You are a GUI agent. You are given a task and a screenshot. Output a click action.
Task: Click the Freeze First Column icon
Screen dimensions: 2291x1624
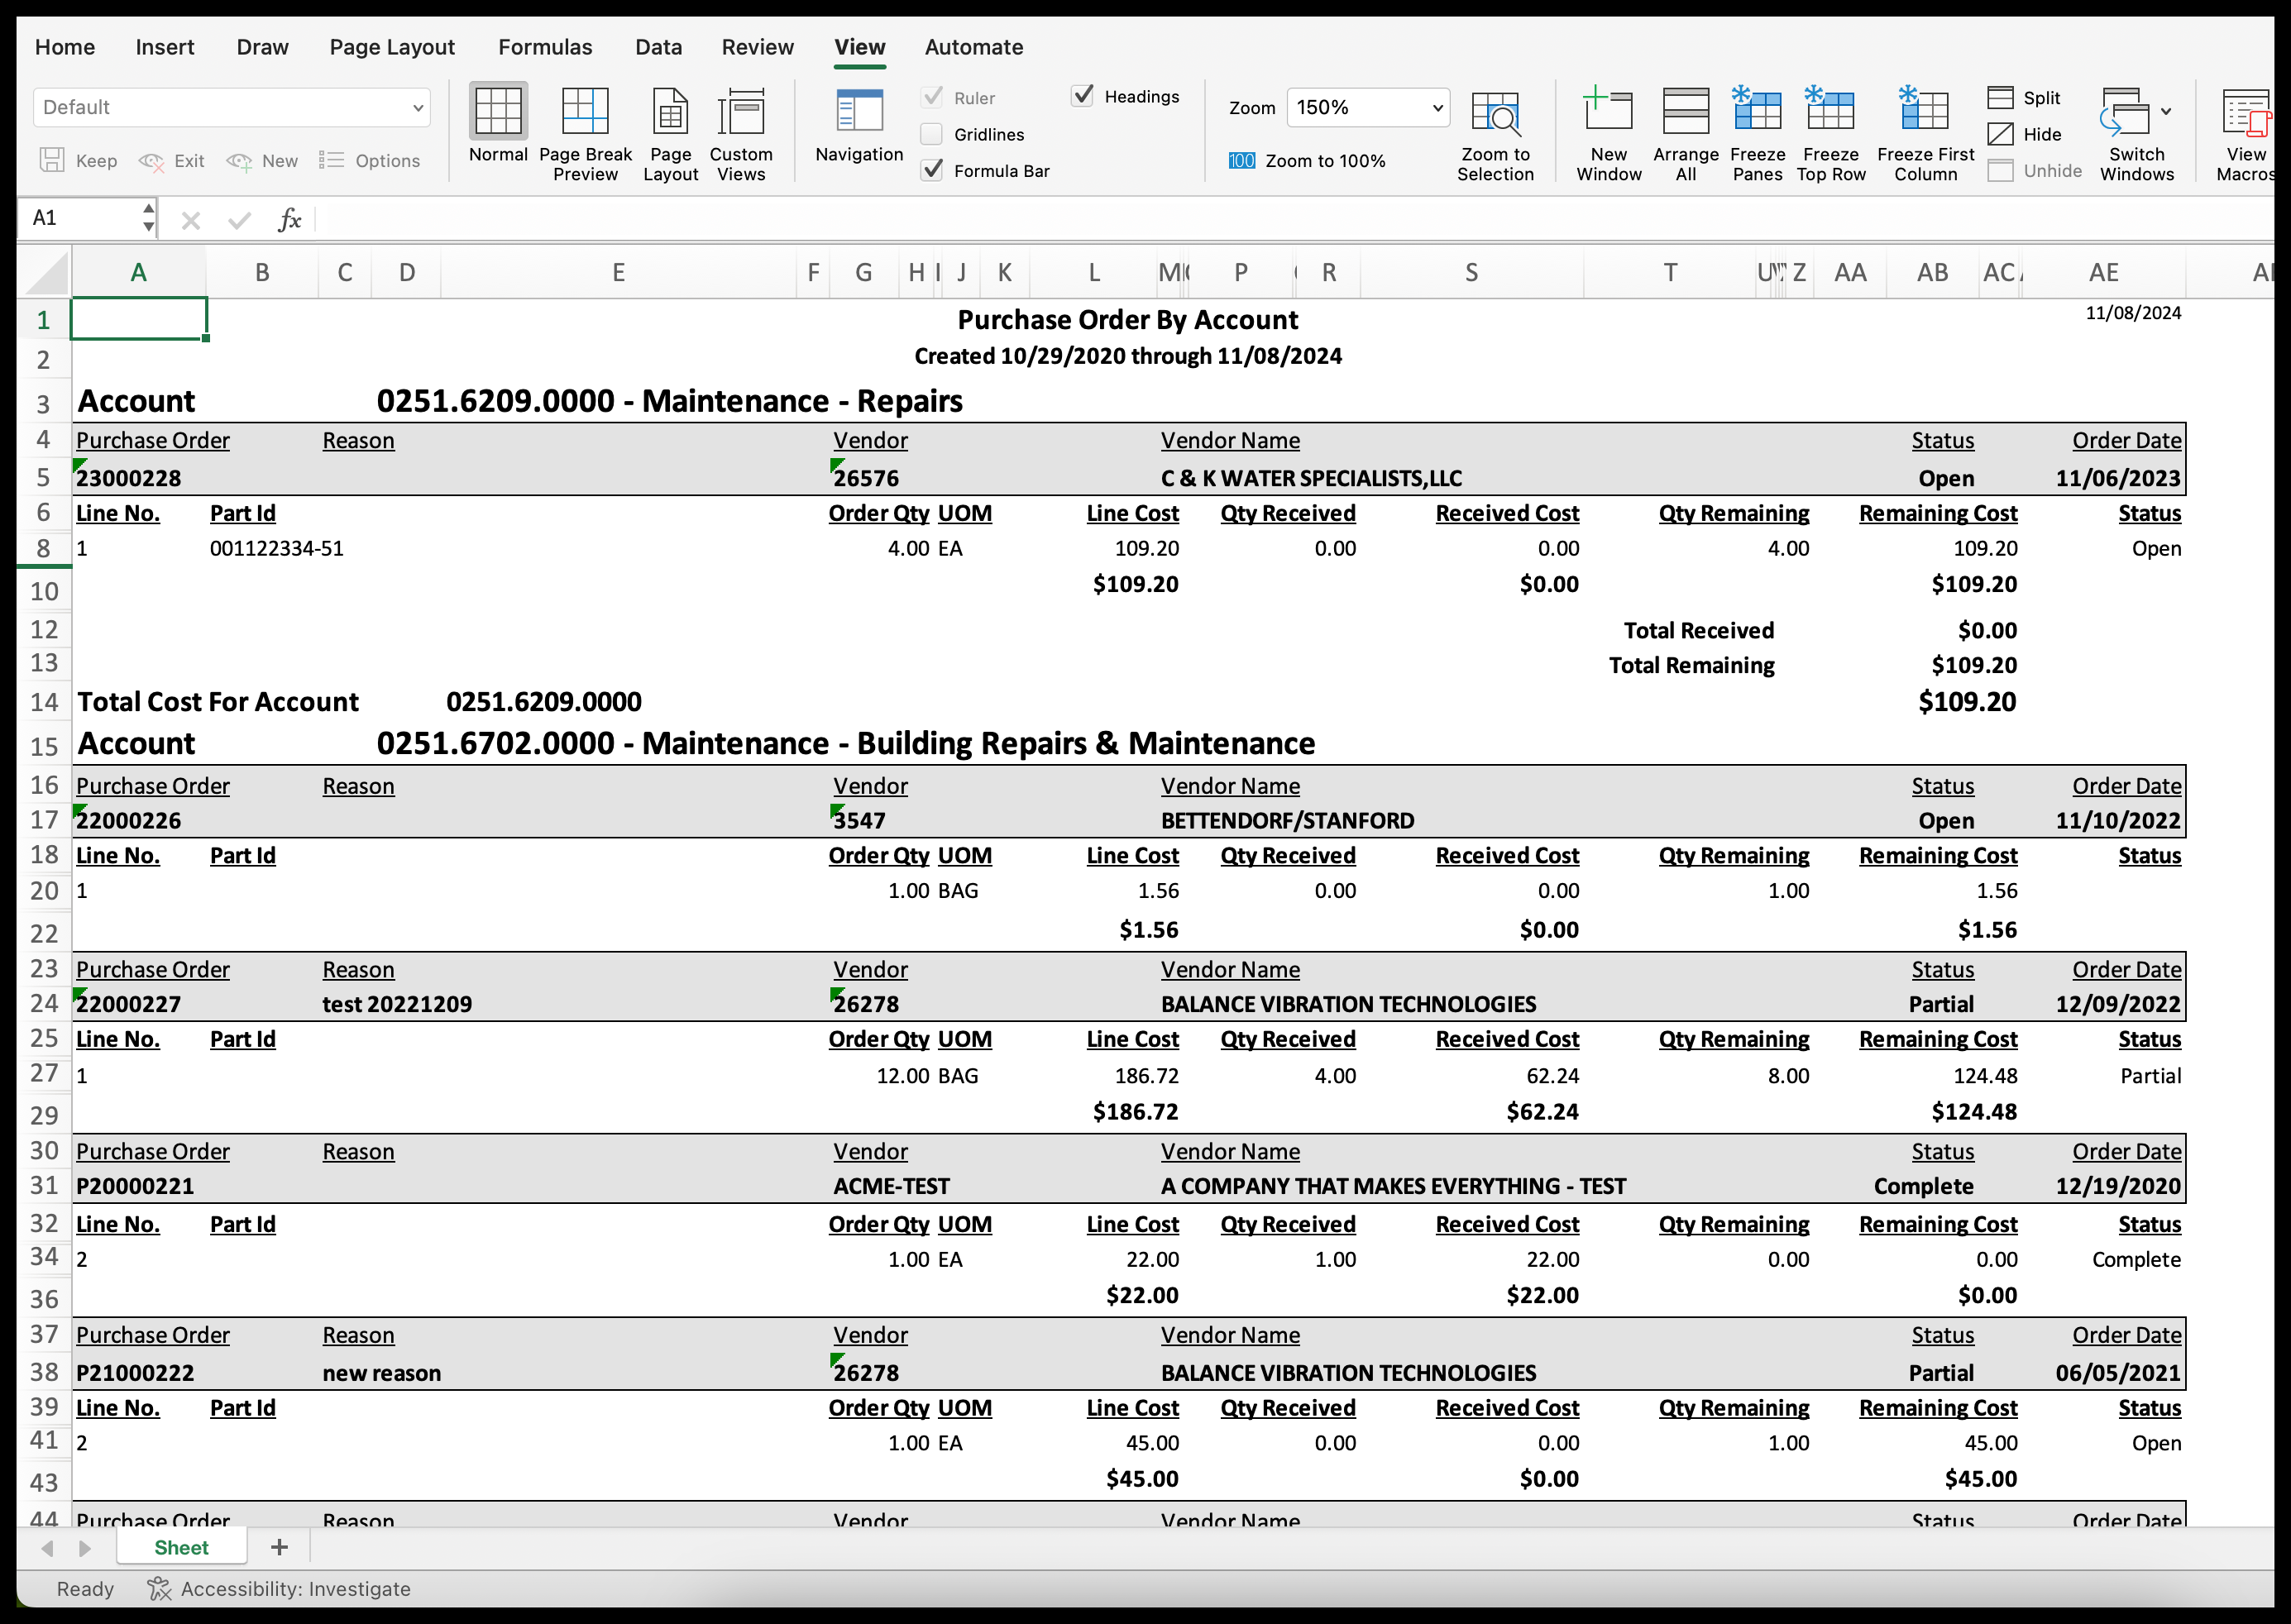(1925, 112)
